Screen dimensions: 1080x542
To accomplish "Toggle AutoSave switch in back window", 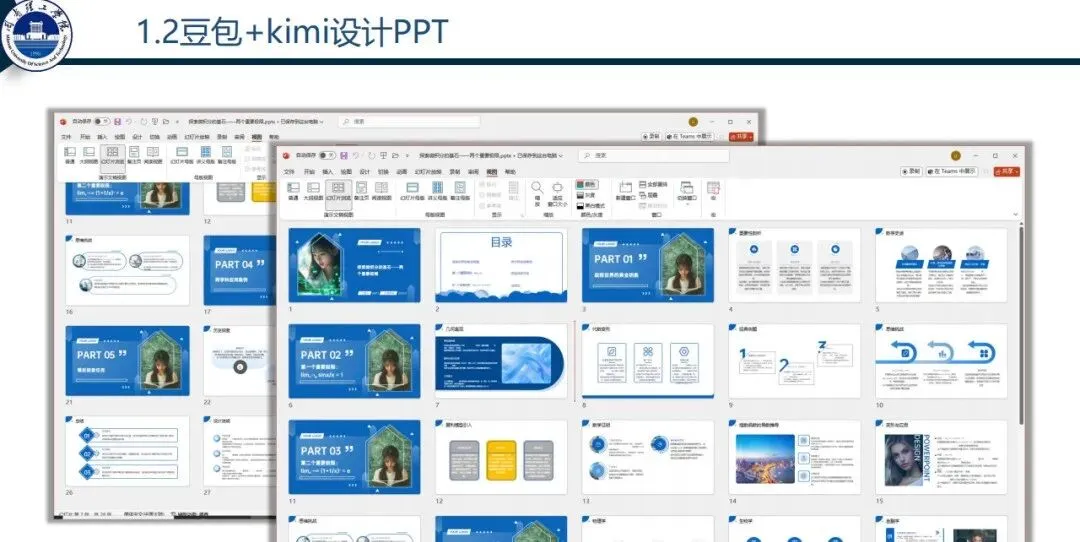I will point(102,121).
